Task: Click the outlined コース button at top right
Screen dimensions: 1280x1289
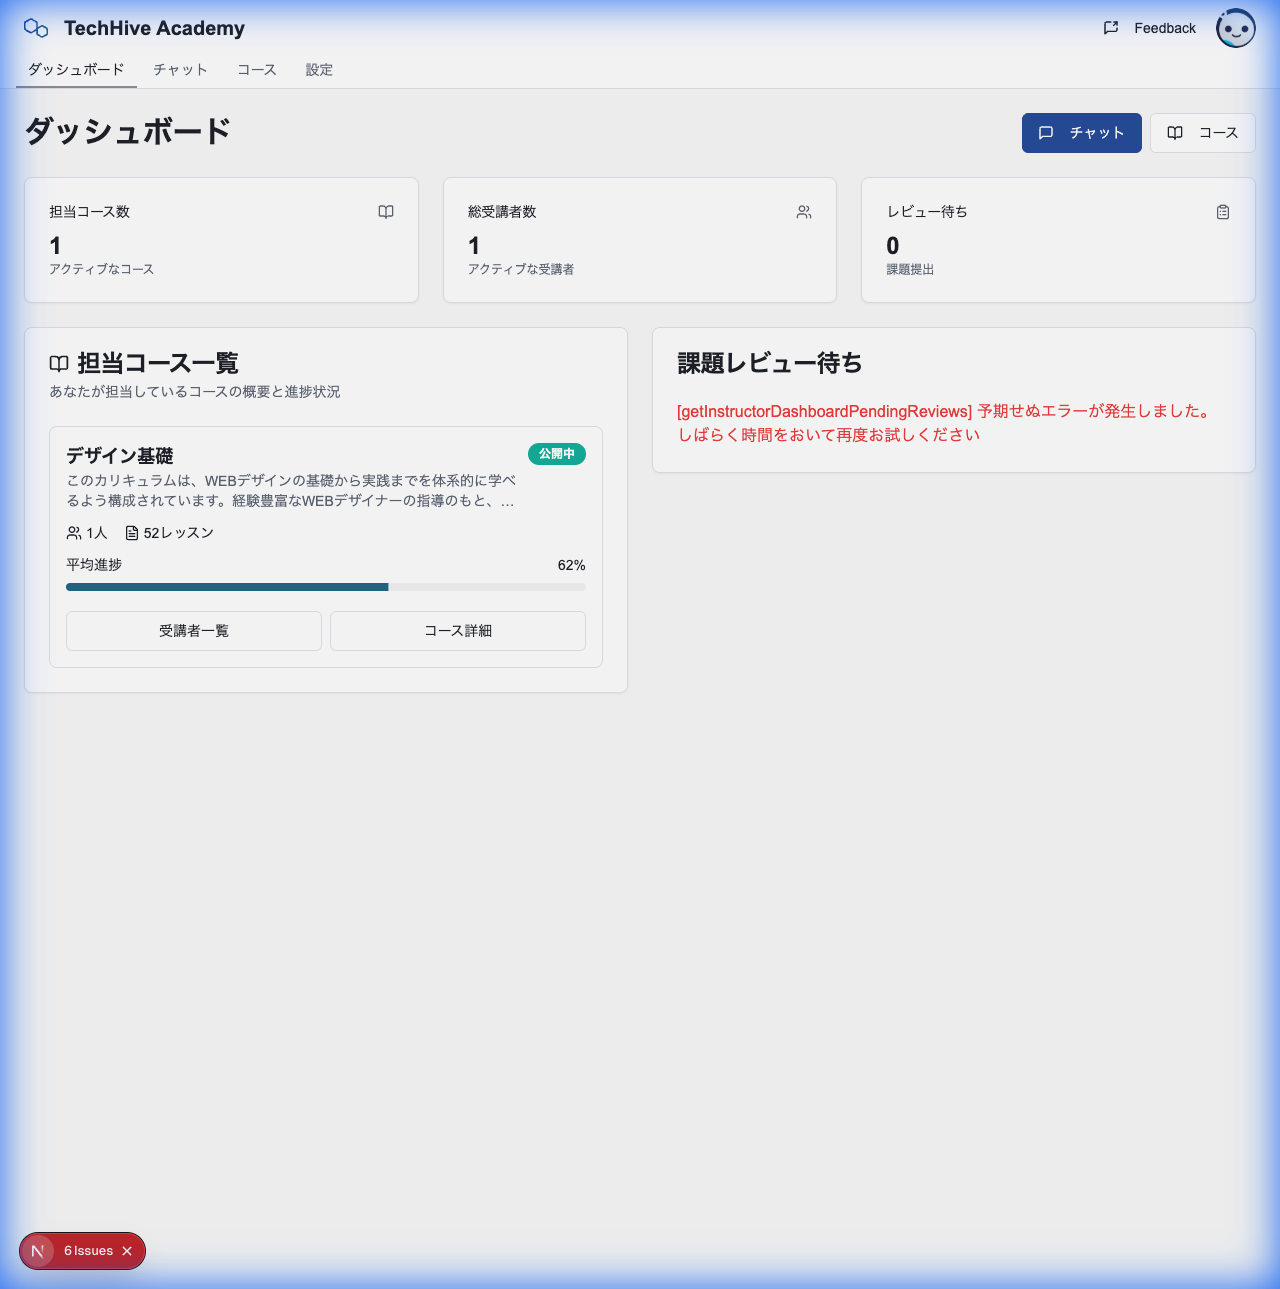Action: (x=1203, y=133)
